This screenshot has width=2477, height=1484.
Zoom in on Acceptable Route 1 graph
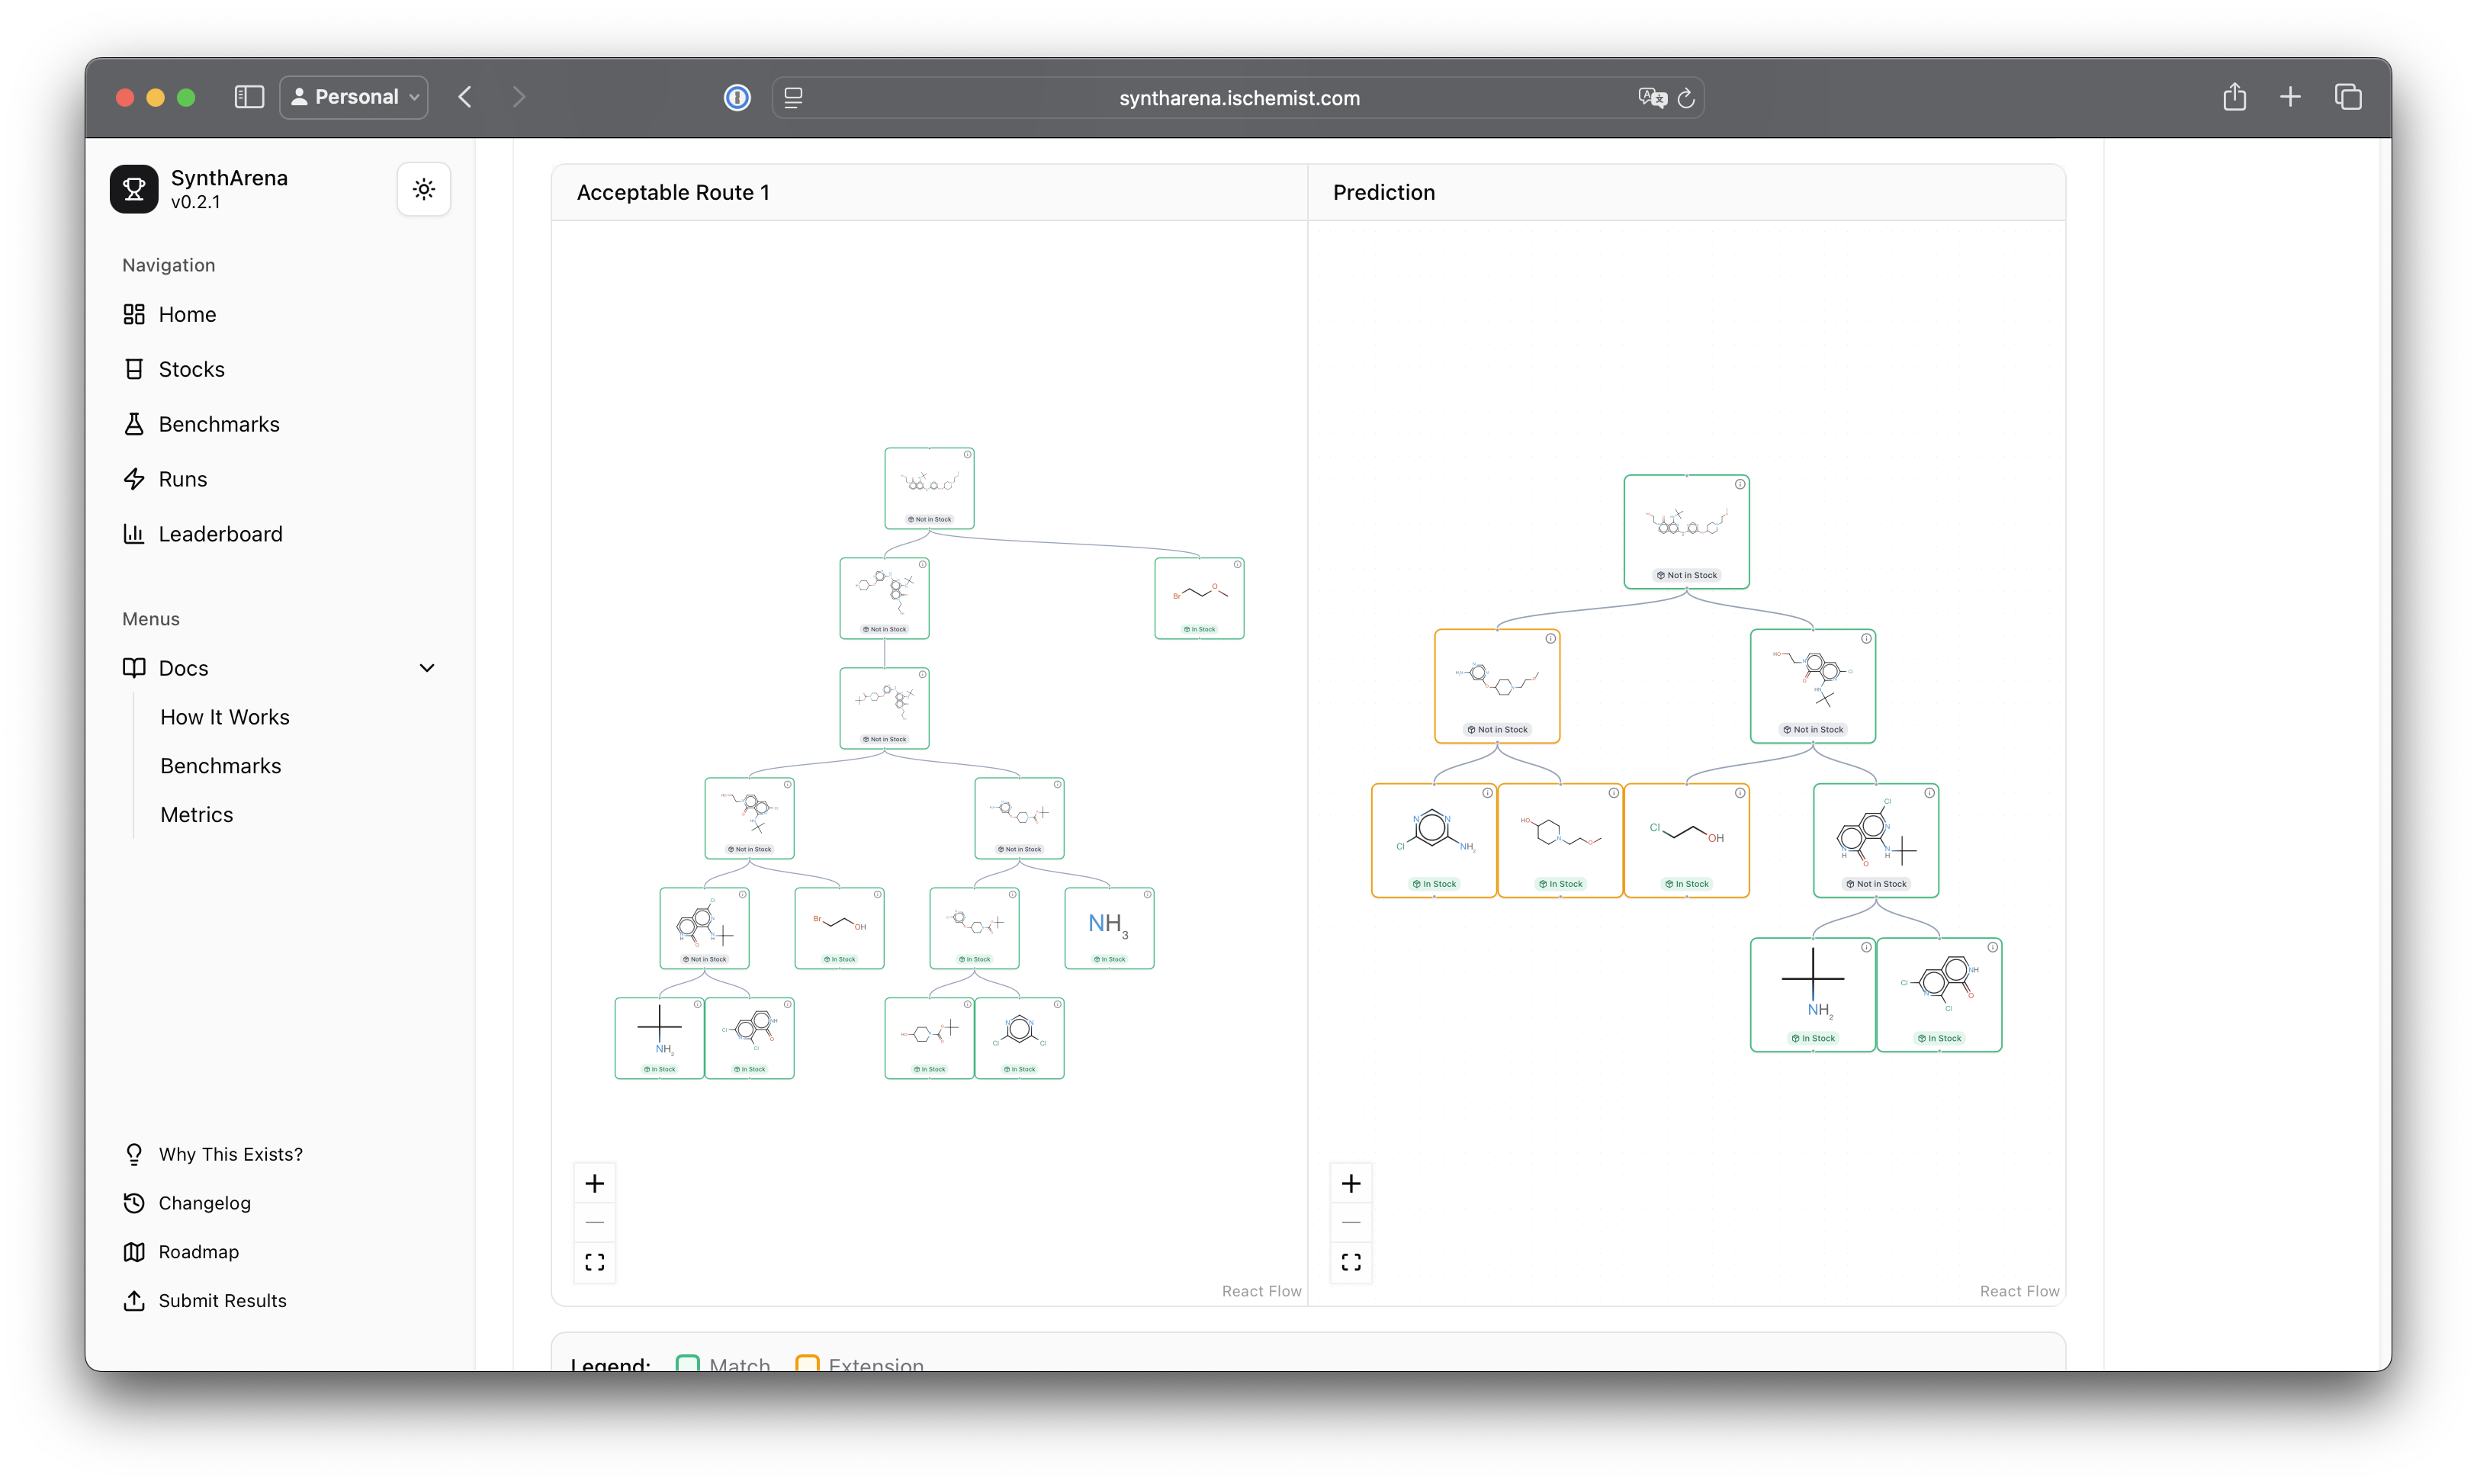pyautogui.click(x=595, y=1184)
